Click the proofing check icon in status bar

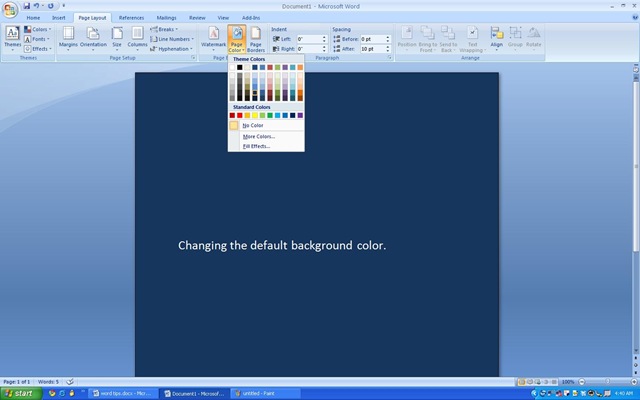coord(70,382)
